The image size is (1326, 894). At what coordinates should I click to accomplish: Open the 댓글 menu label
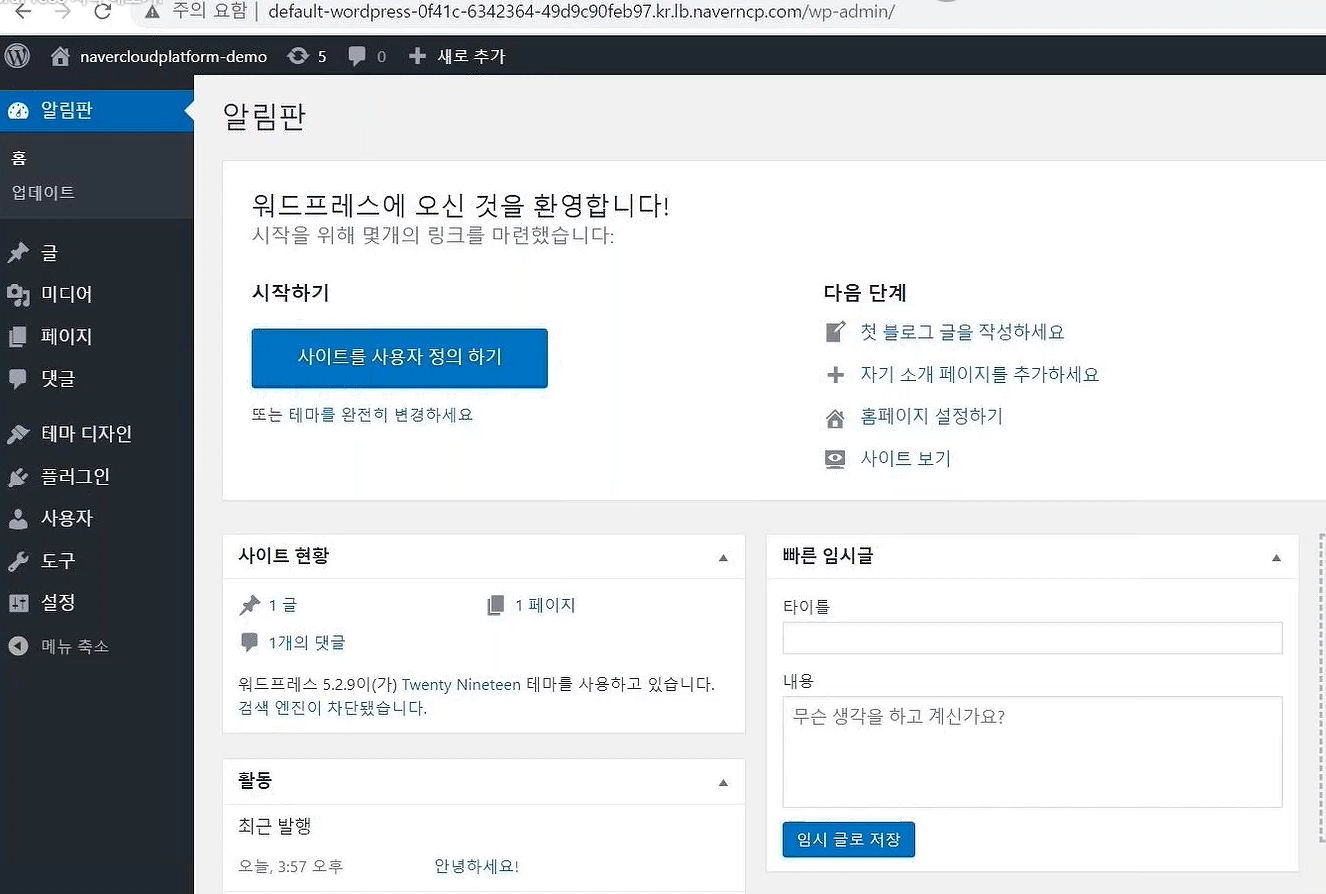57,379
